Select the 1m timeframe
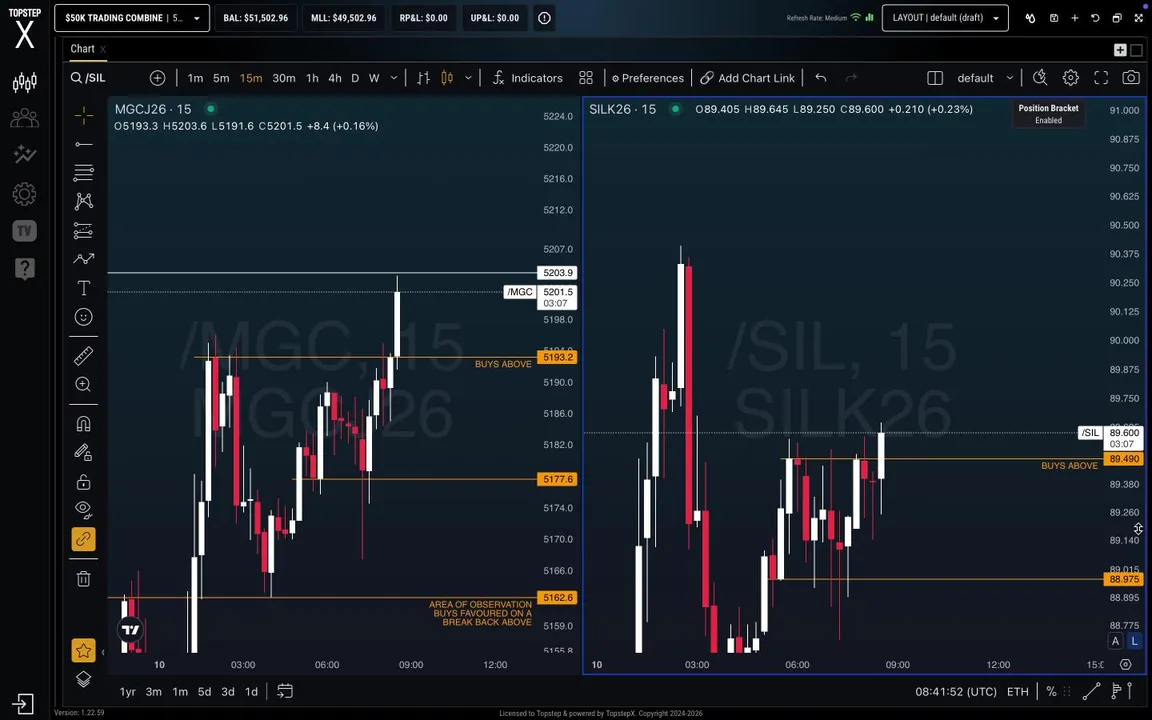The width and height of the screenshot is (1152, 720). click(195, 78)
